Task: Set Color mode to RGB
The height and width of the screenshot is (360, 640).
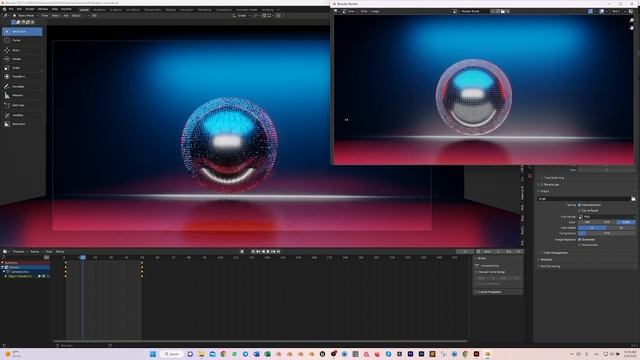Action: point(607,222)
